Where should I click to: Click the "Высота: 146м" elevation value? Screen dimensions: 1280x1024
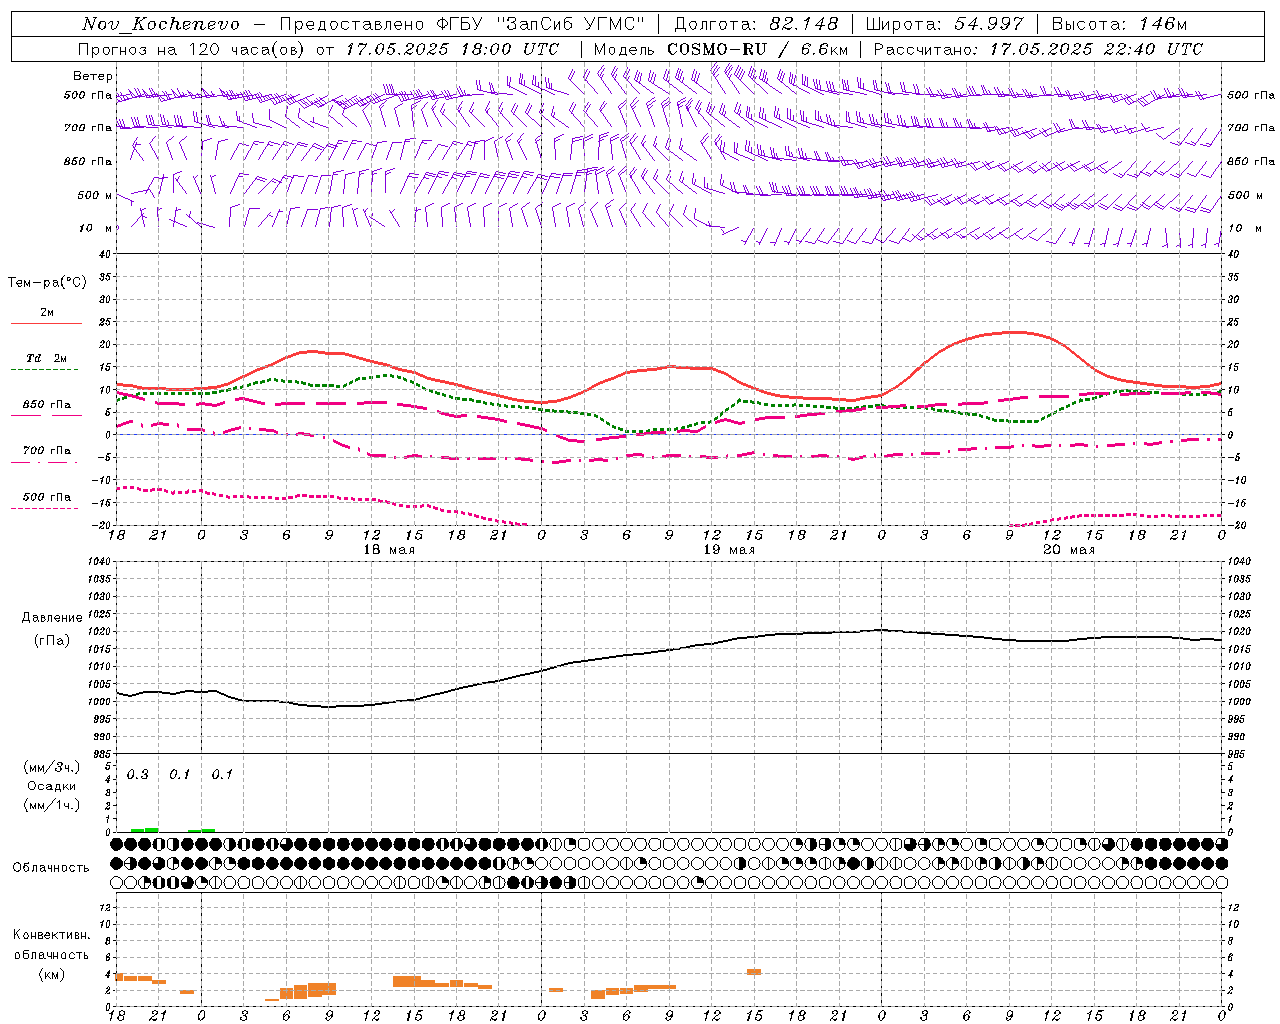point(1119,24)
